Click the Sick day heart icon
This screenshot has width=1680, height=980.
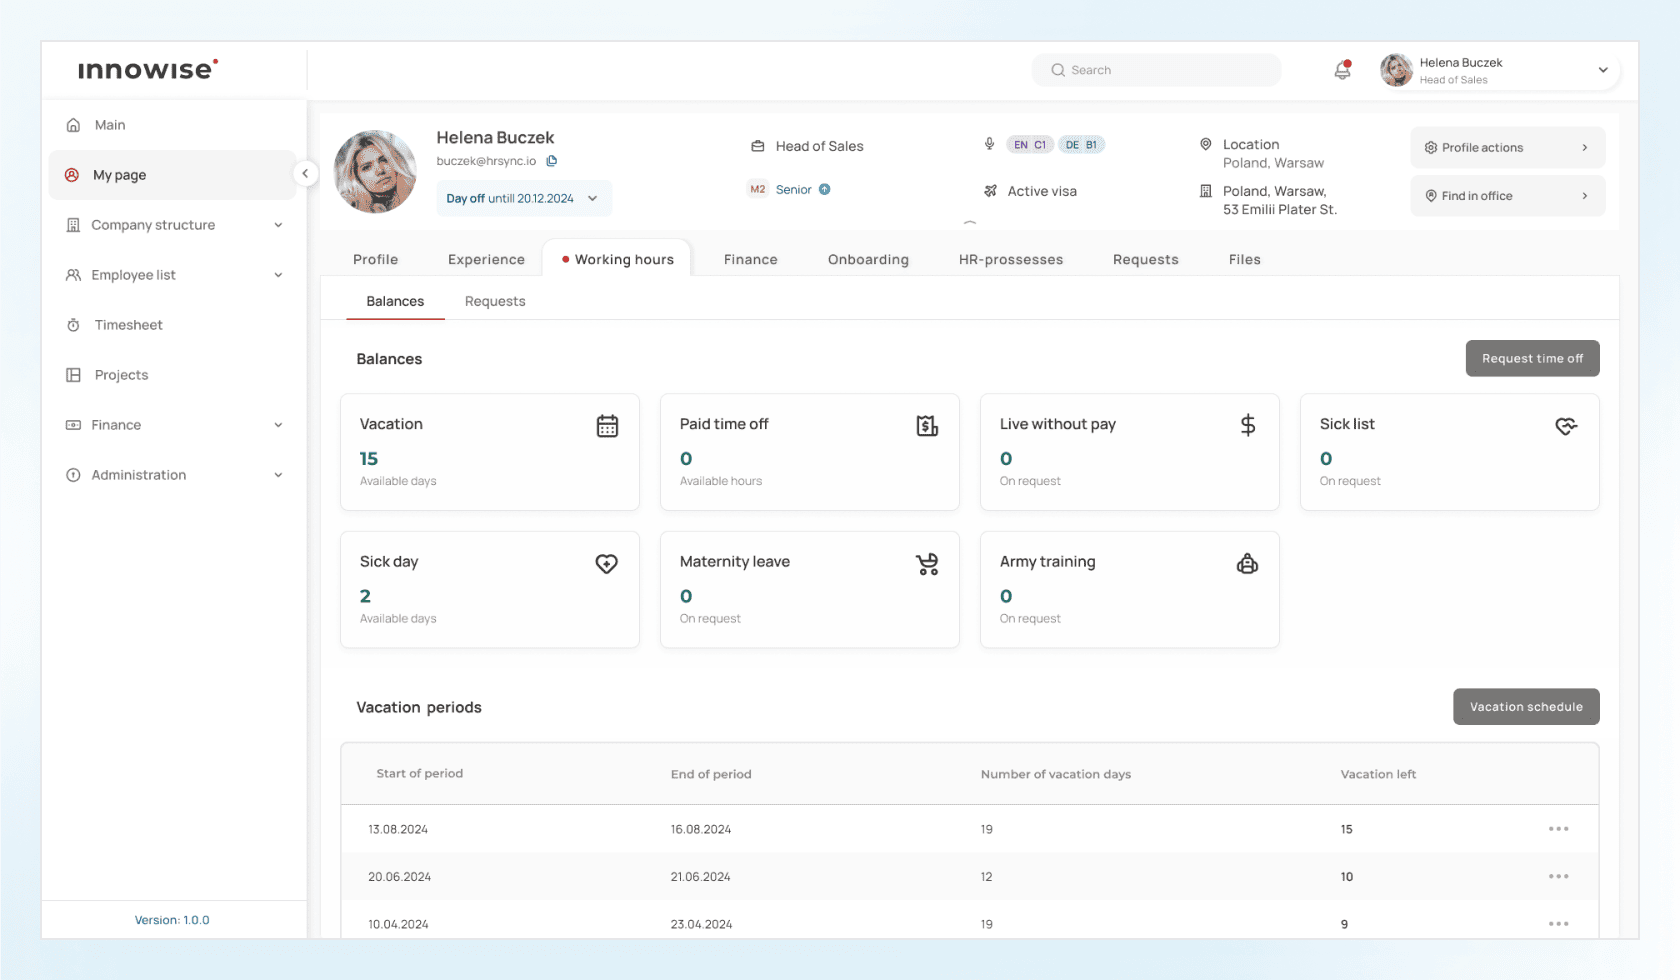(x=606, y=564)
